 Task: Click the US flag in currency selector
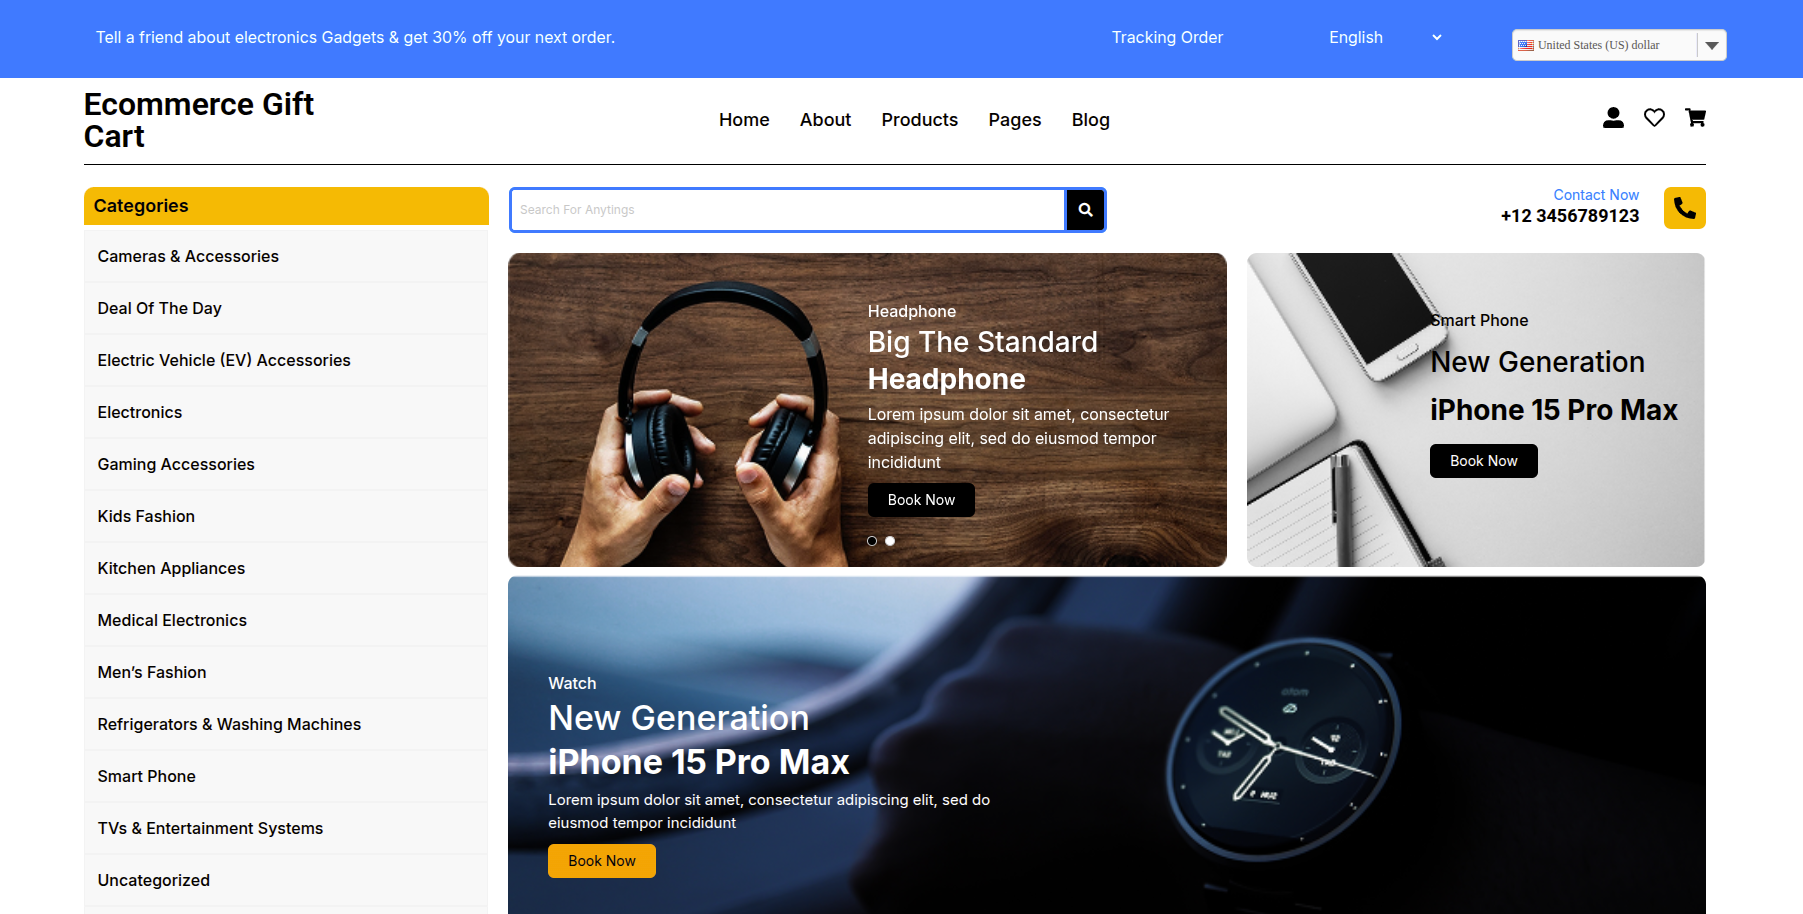1526,45
